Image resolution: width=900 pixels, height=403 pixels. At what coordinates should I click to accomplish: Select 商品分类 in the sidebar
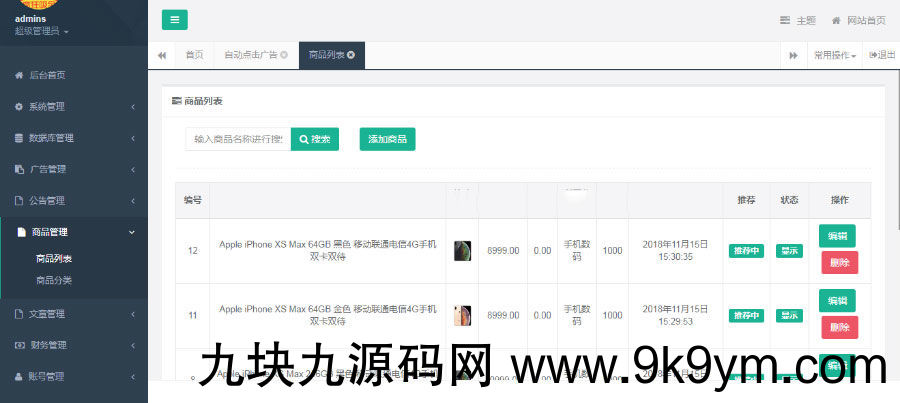tap(54, 280)
